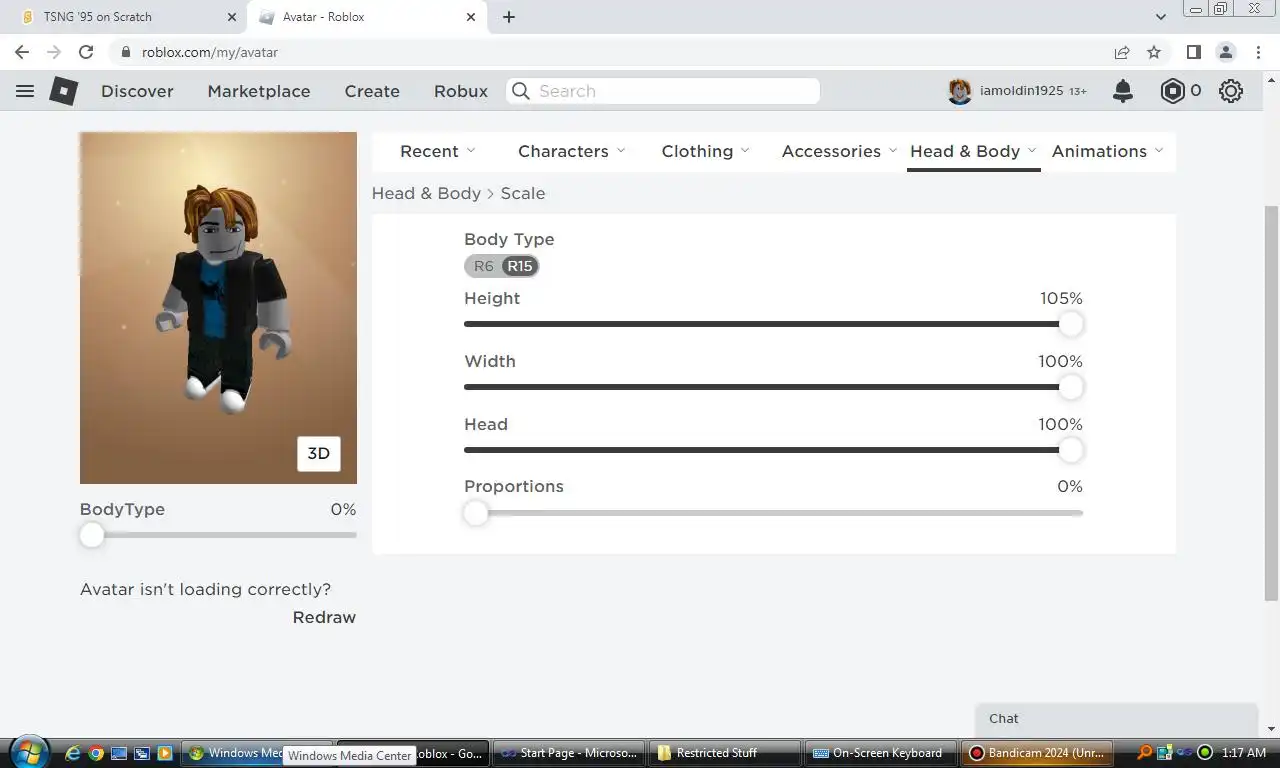The image size is (1280, 768).
Task: Open the browser side panel icon
Action: [x=1193, y=52]
